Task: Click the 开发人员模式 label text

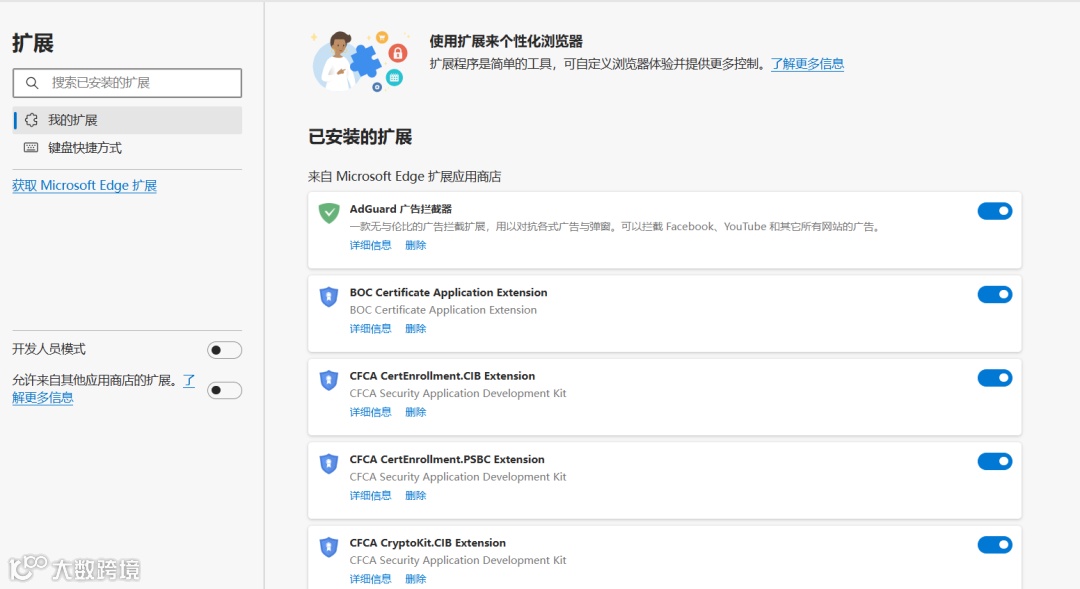Action: tap(49, 349)
